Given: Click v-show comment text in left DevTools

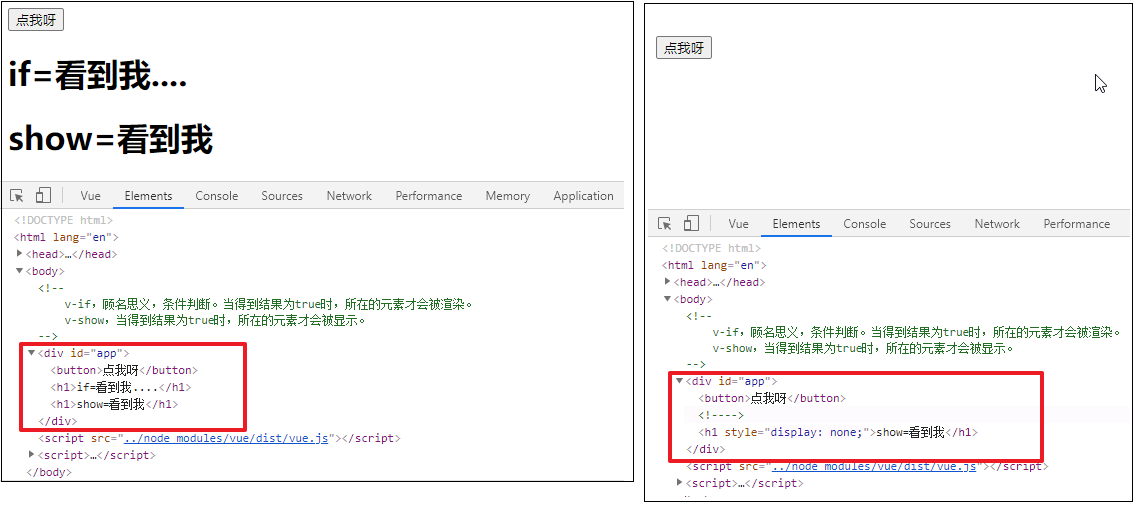Looking at the screenshot, I should click(214, 320).
